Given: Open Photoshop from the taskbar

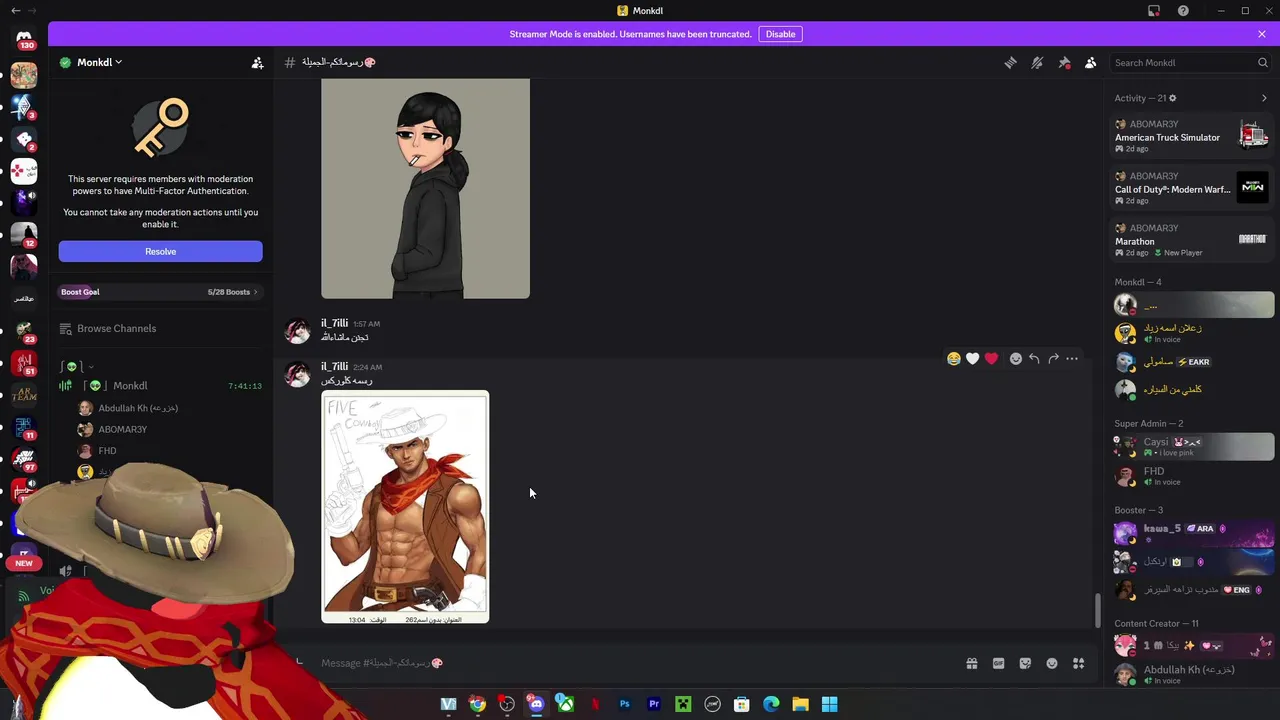Looking at the screenshot, I should tap(624, 704).
